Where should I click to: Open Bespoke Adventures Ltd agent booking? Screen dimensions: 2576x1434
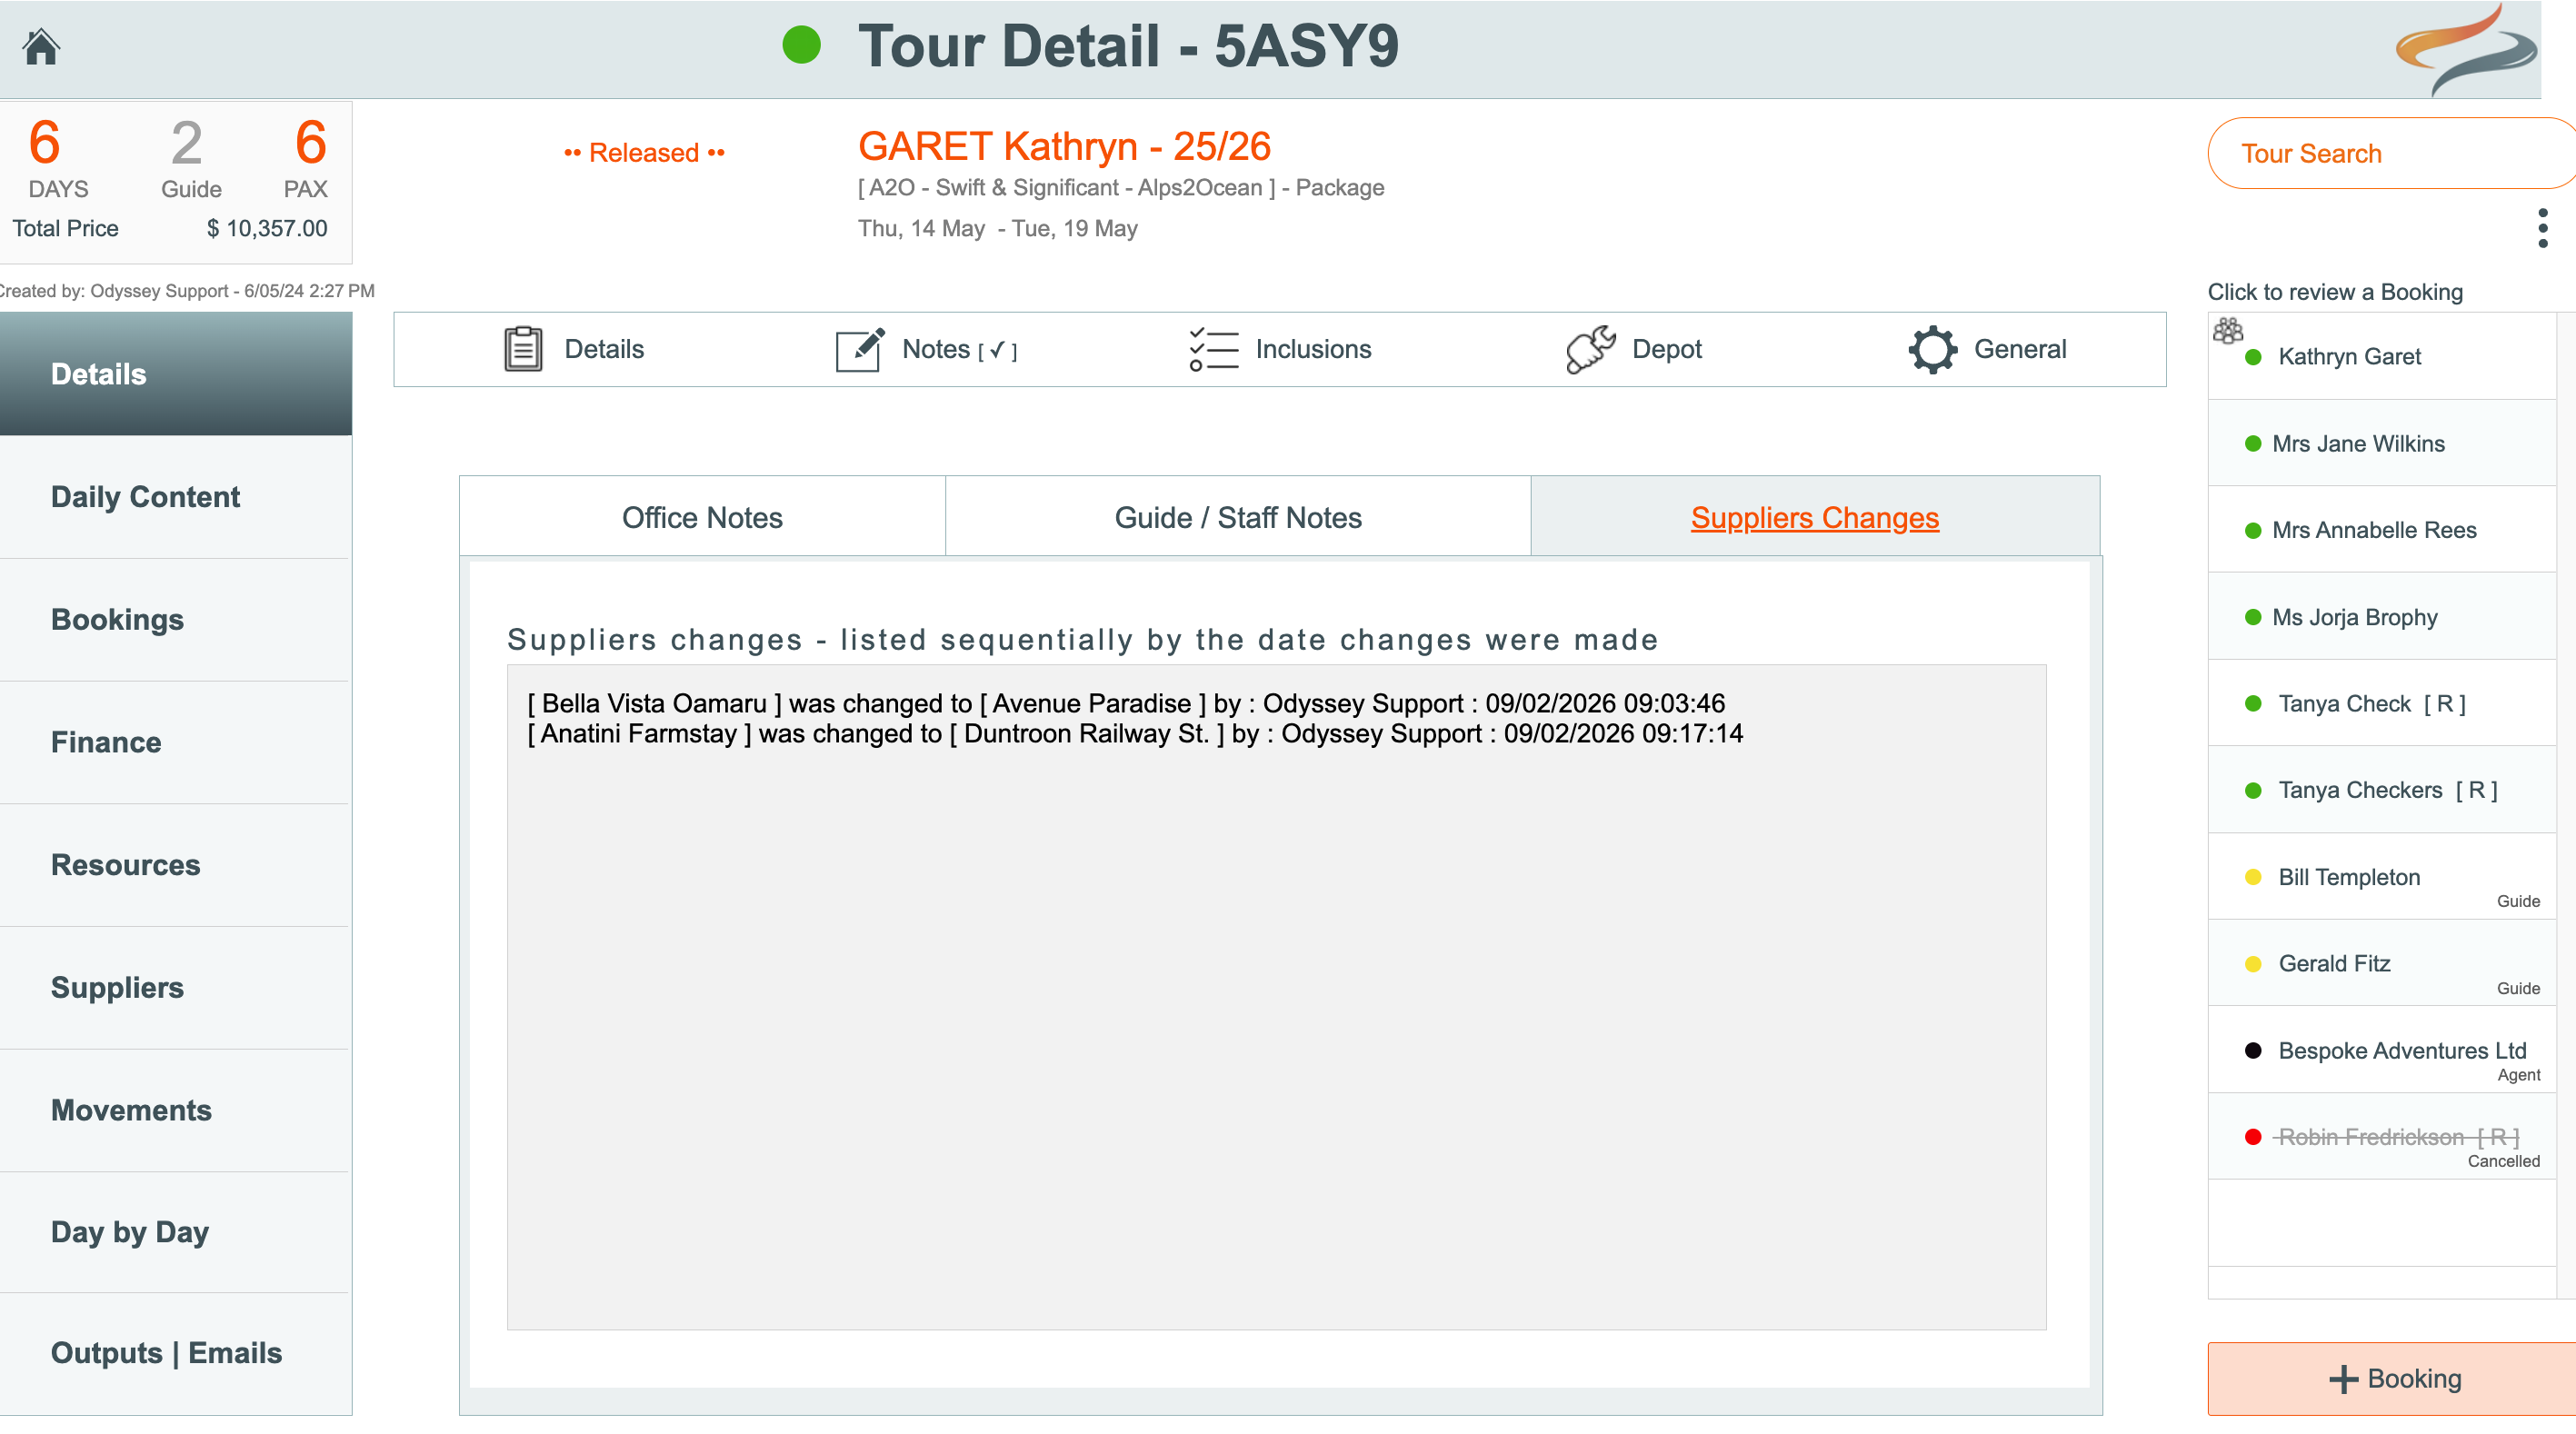click(2401, 1050)
